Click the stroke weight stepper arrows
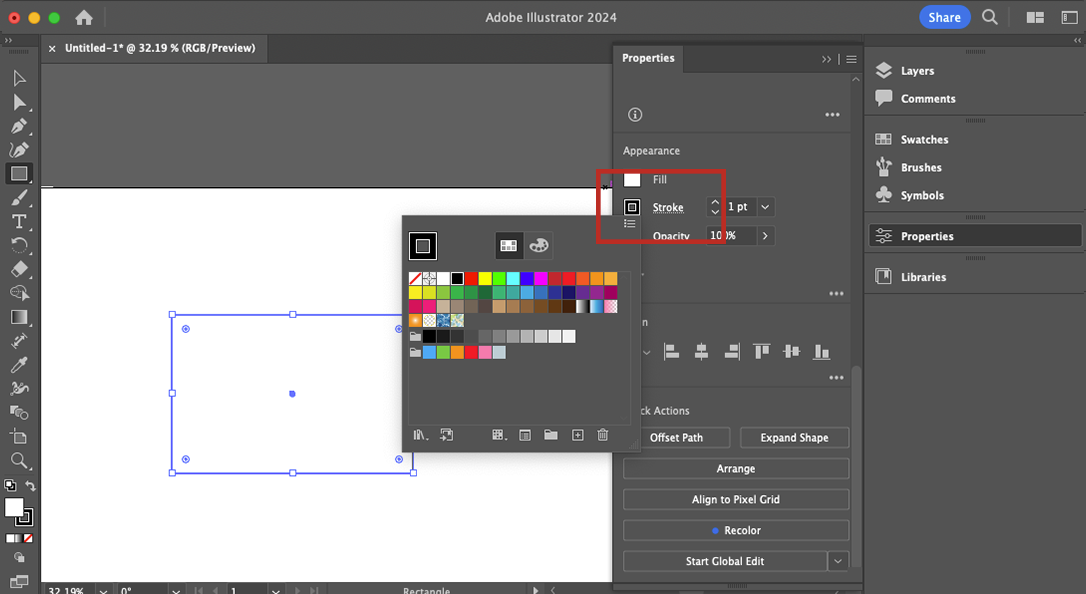This screenshot has width=1086, height=594. click(x=715, y=207)
